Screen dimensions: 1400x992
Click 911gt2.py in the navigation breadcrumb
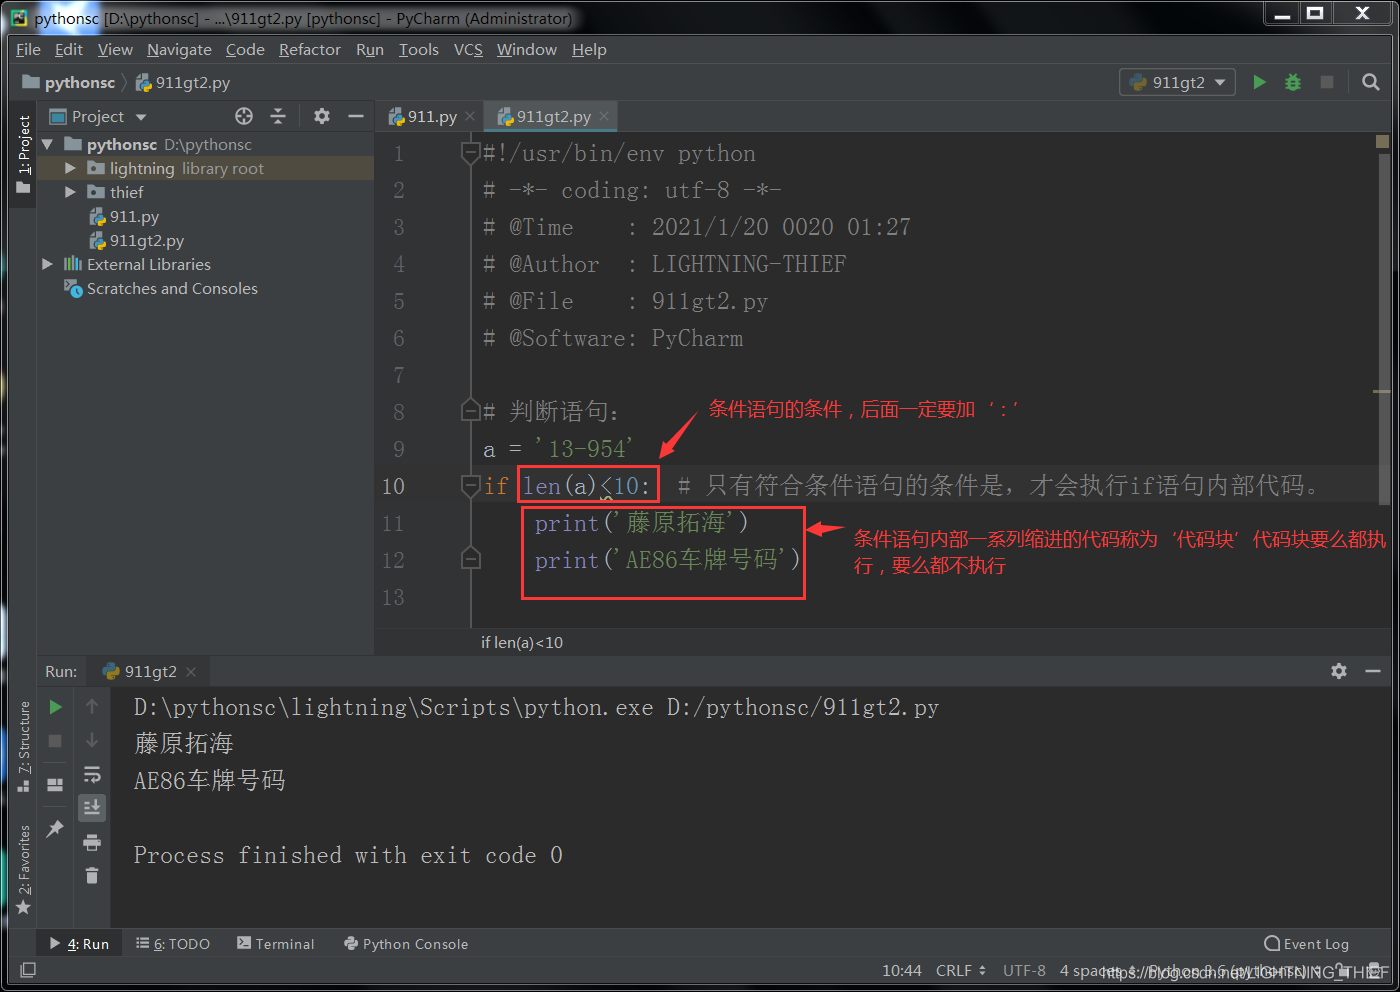coord(183,82)
